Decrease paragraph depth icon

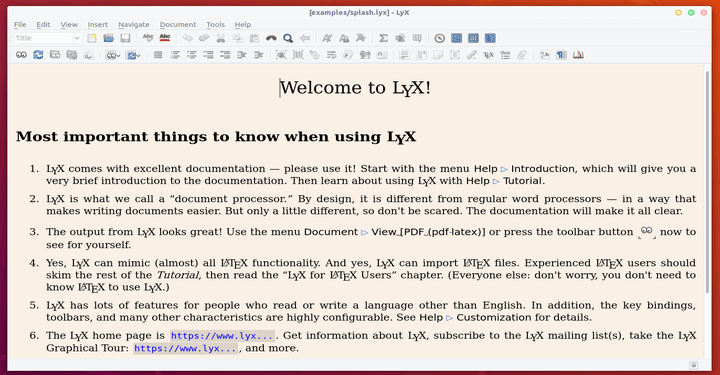[x=259, y=55]
